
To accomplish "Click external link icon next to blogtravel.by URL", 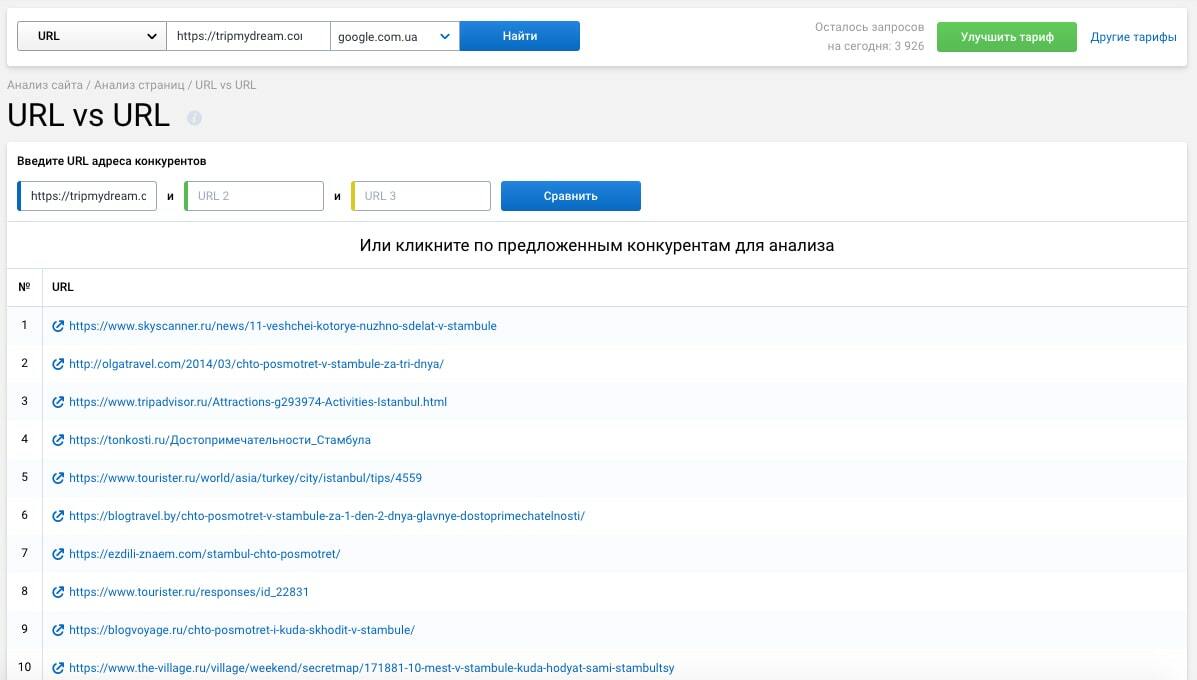I will pyautogui.click(x=58, y=516).
